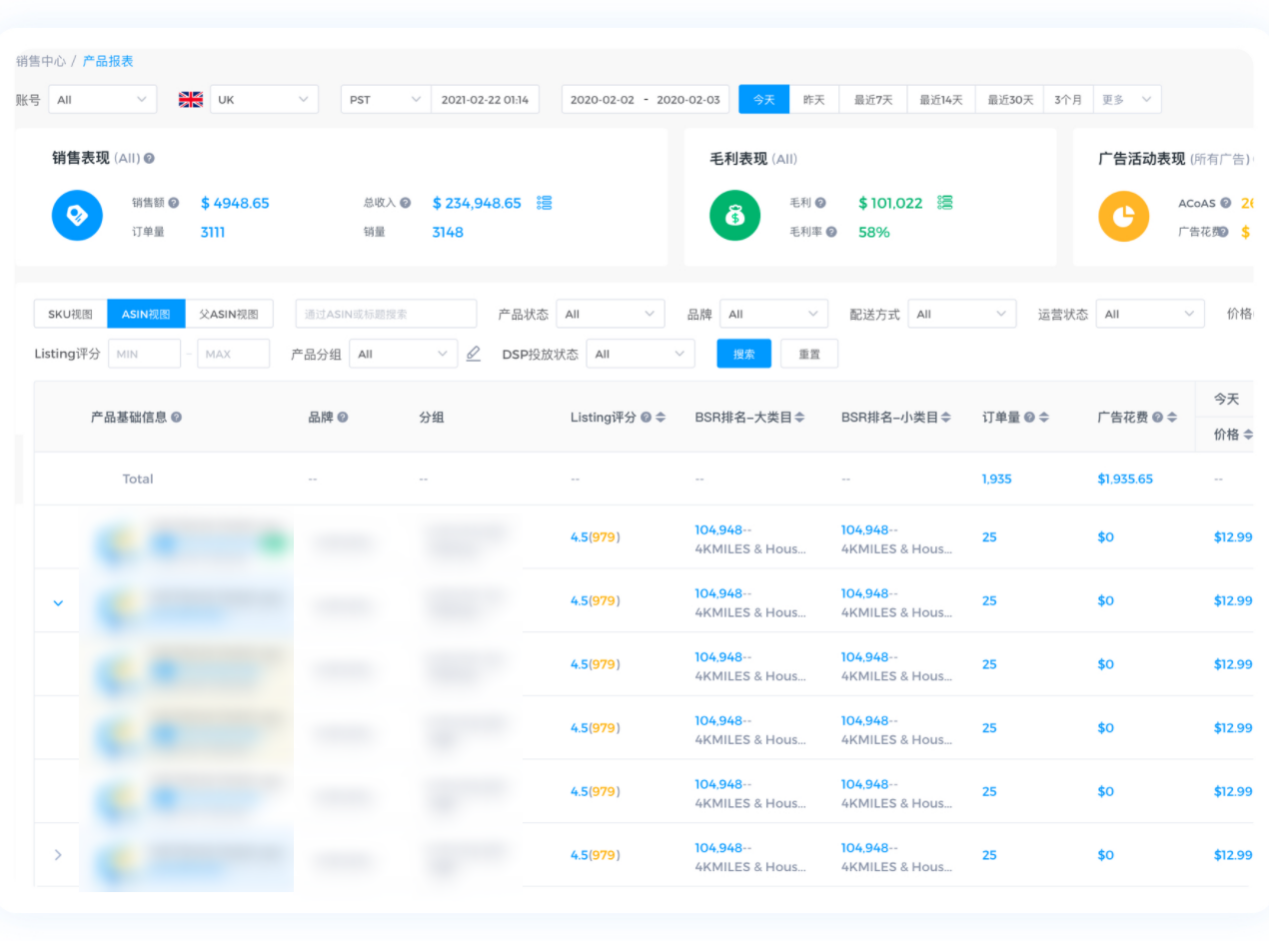Image resolution: width=1269 pixels, height=941 pixels.
Task: Select 最近30天 date range tab
Action: [x=1009, y=100]
